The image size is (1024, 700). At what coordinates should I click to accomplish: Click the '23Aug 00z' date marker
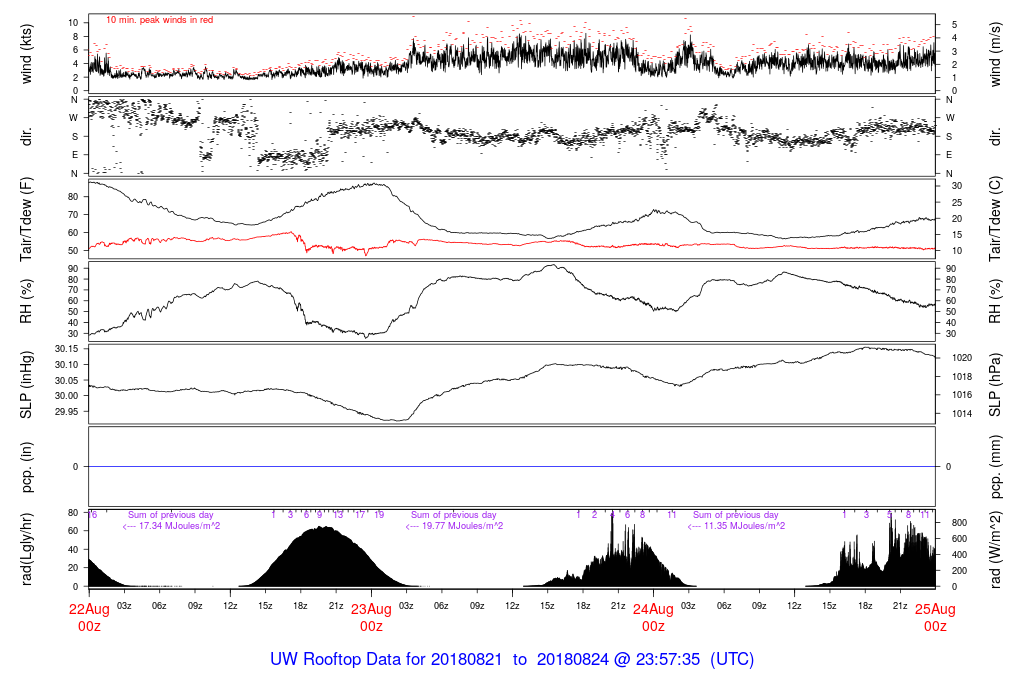tap(372, 617)
